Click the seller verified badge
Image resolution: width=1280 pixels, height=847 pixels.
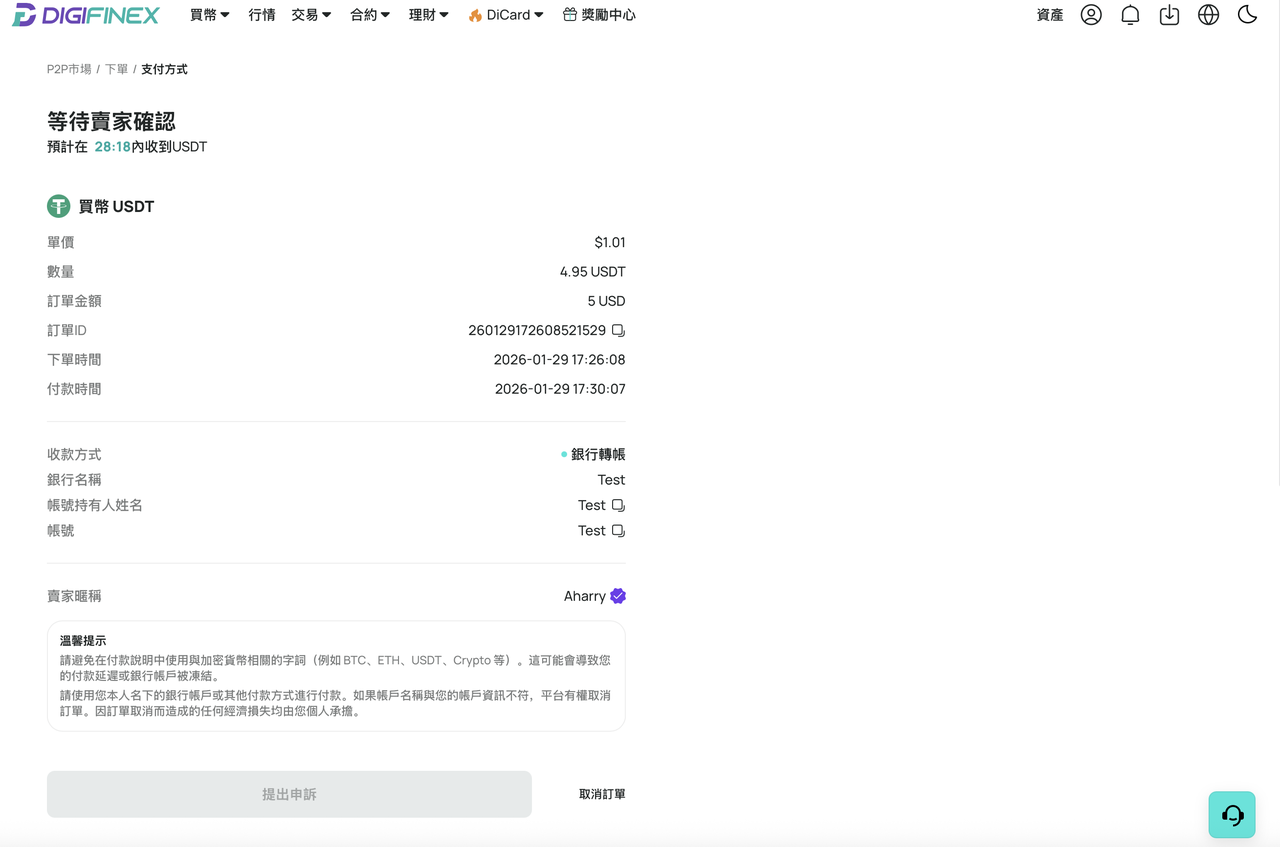pos(618,596)
